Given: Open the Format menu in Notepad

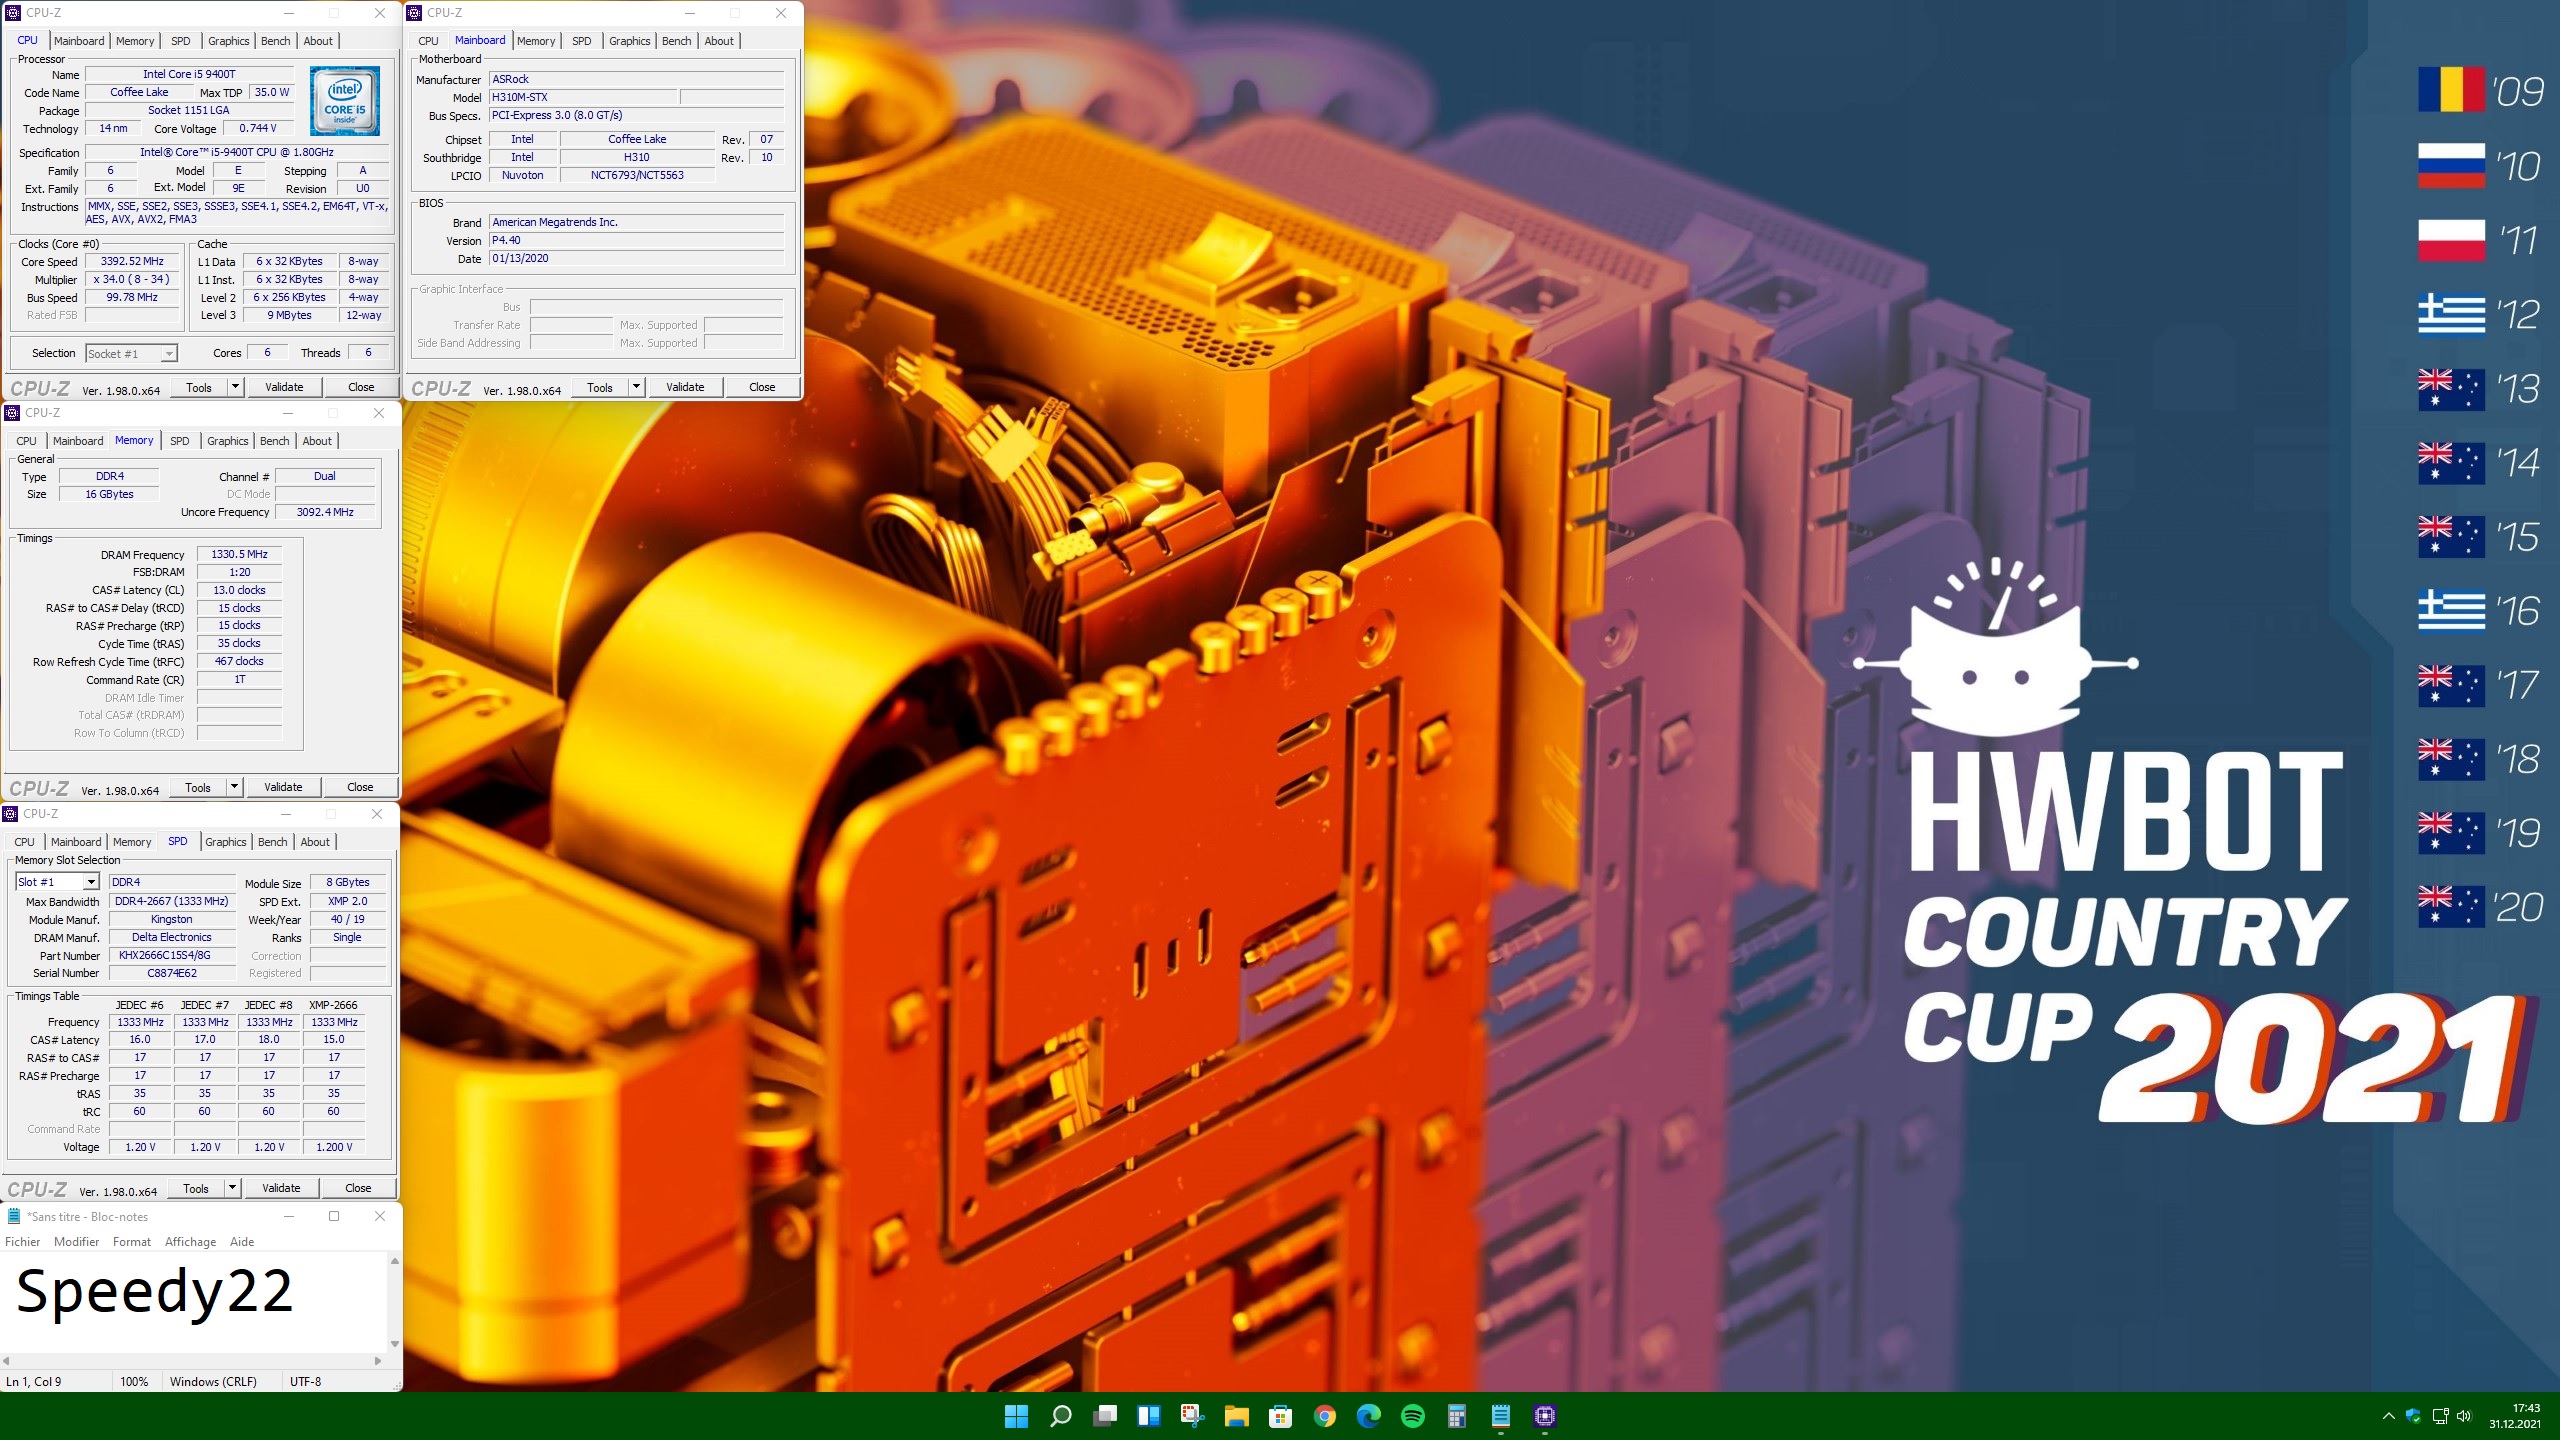Looking at the screenshot, I should pos(132,1242).
